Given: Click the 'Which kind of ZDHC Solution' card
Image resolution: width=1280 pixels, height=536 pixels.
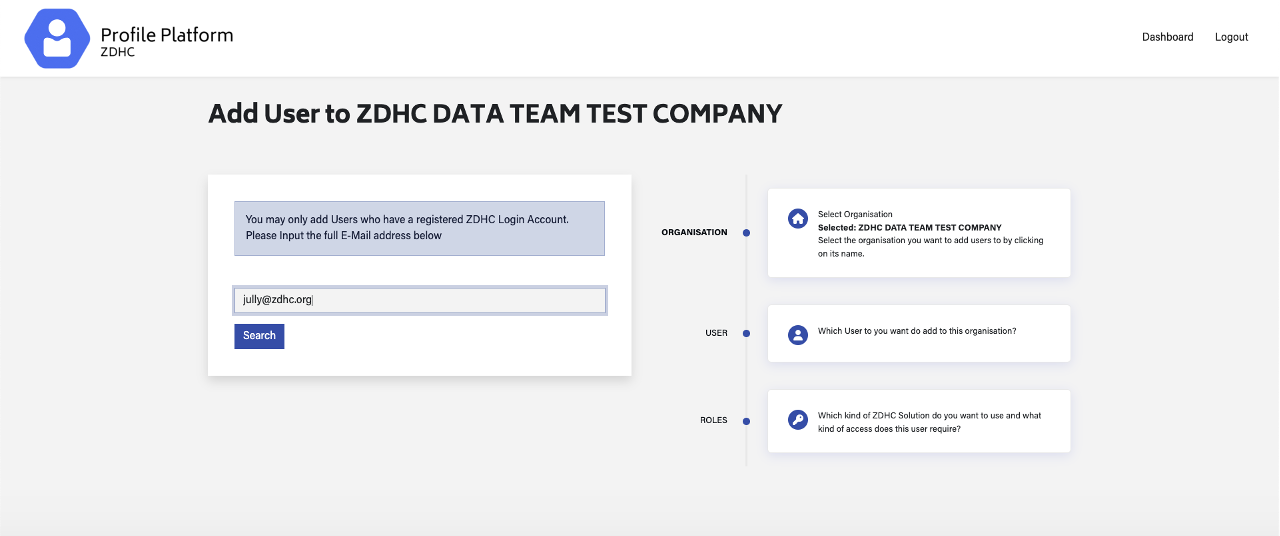Looking at the screenshot, I should pos(930,422).
